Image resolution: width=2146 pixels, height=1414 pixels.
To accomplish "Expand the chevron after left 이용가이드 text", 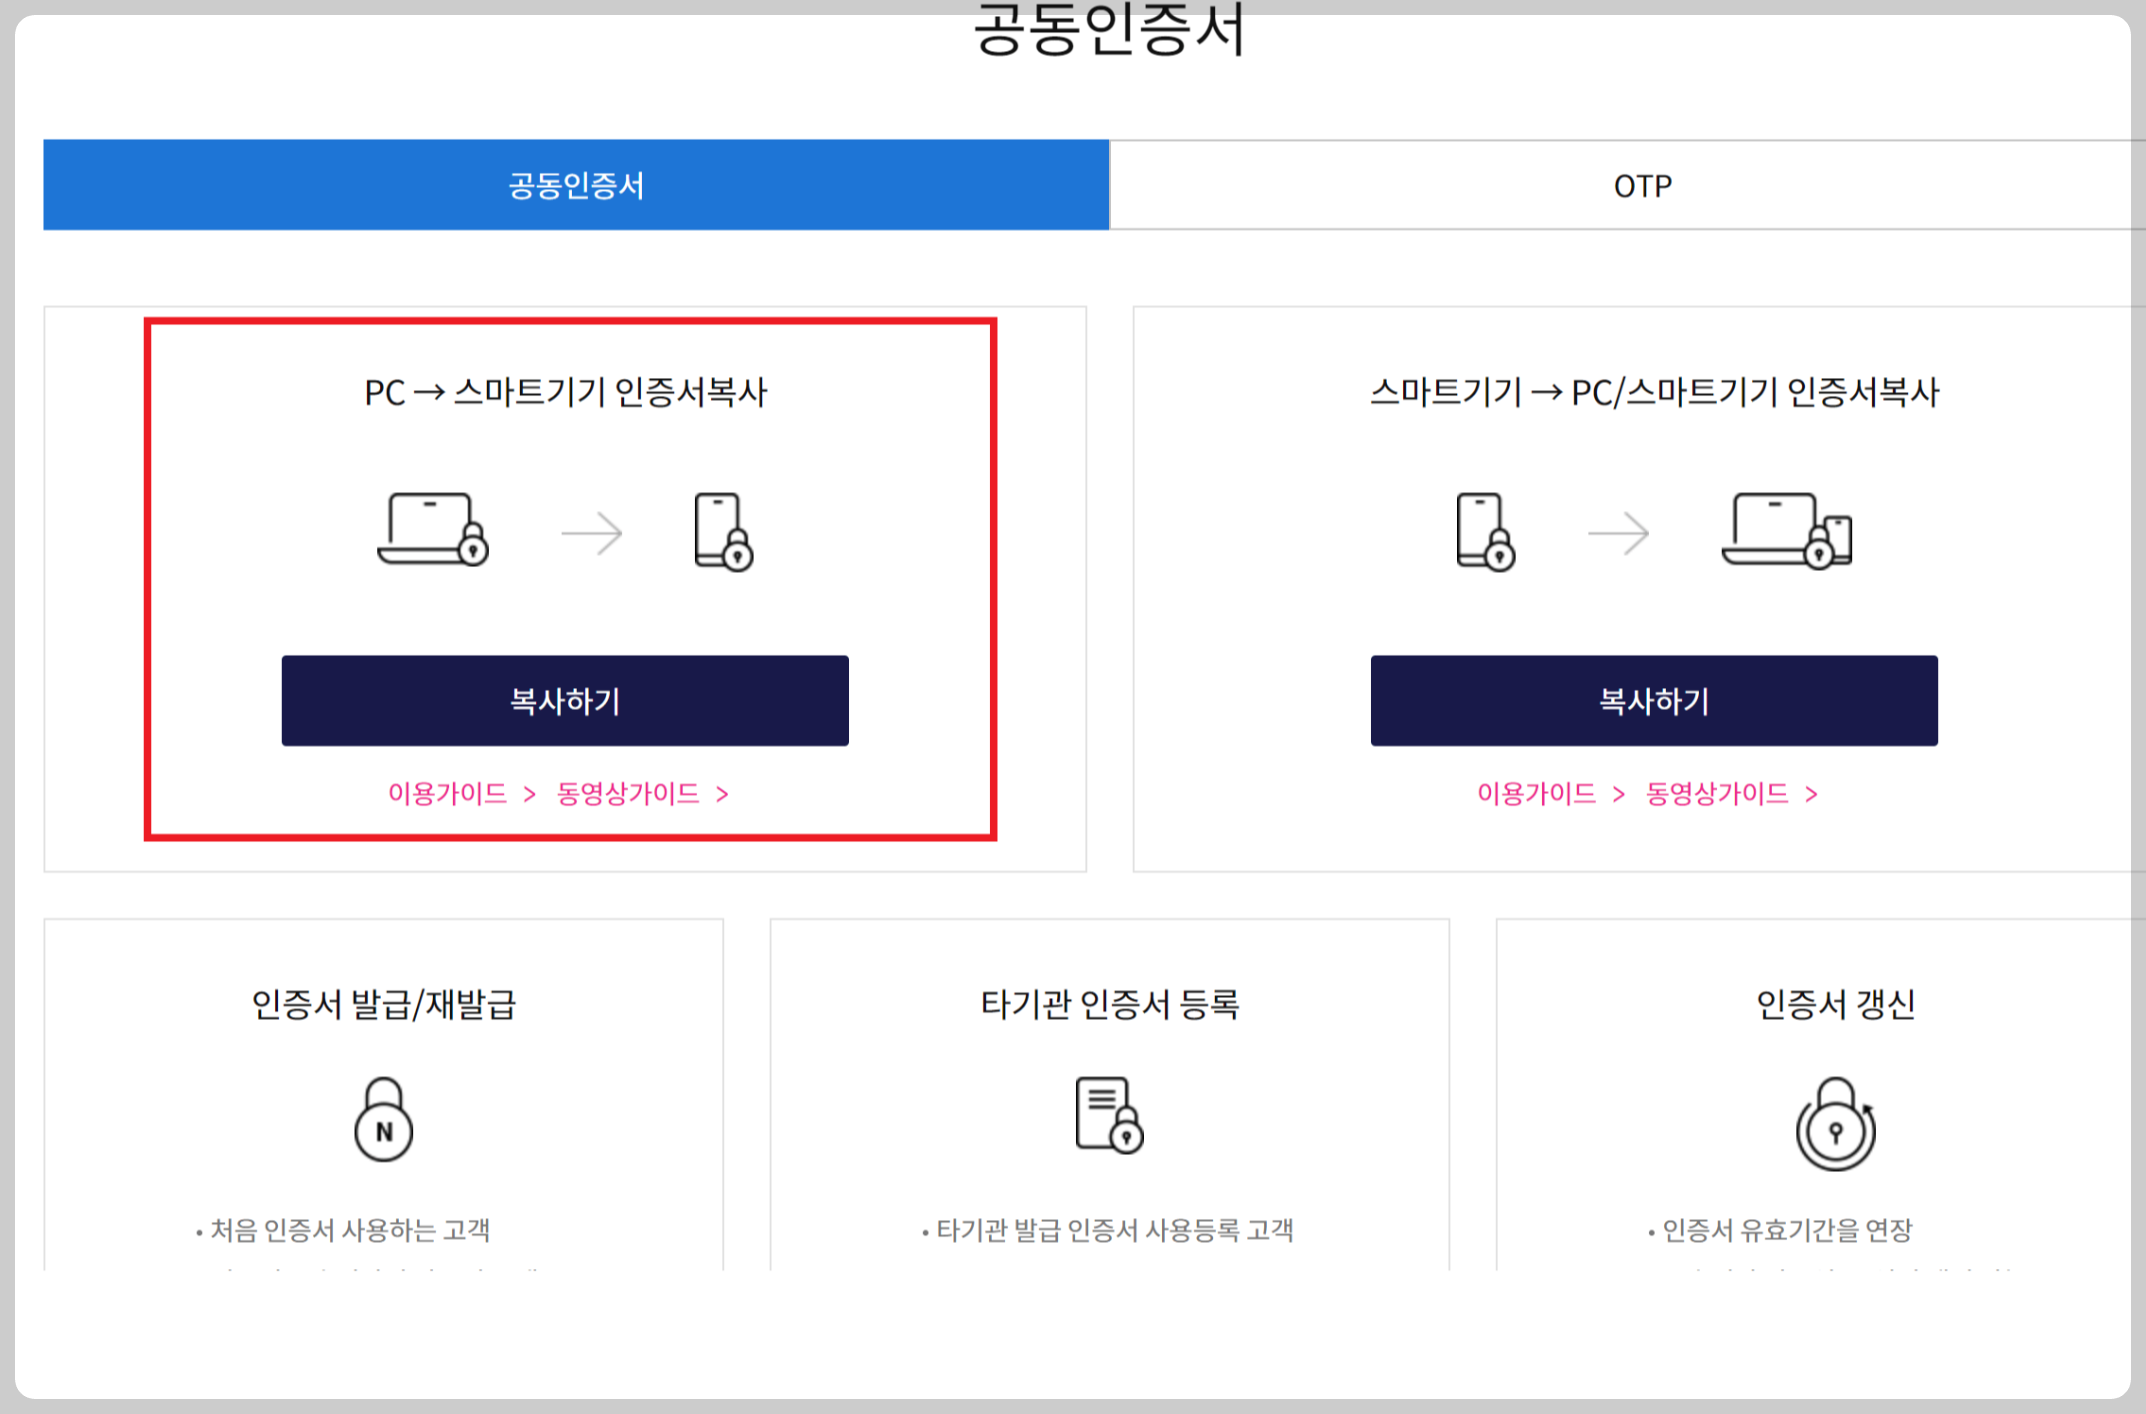I will tap(528, 794).
